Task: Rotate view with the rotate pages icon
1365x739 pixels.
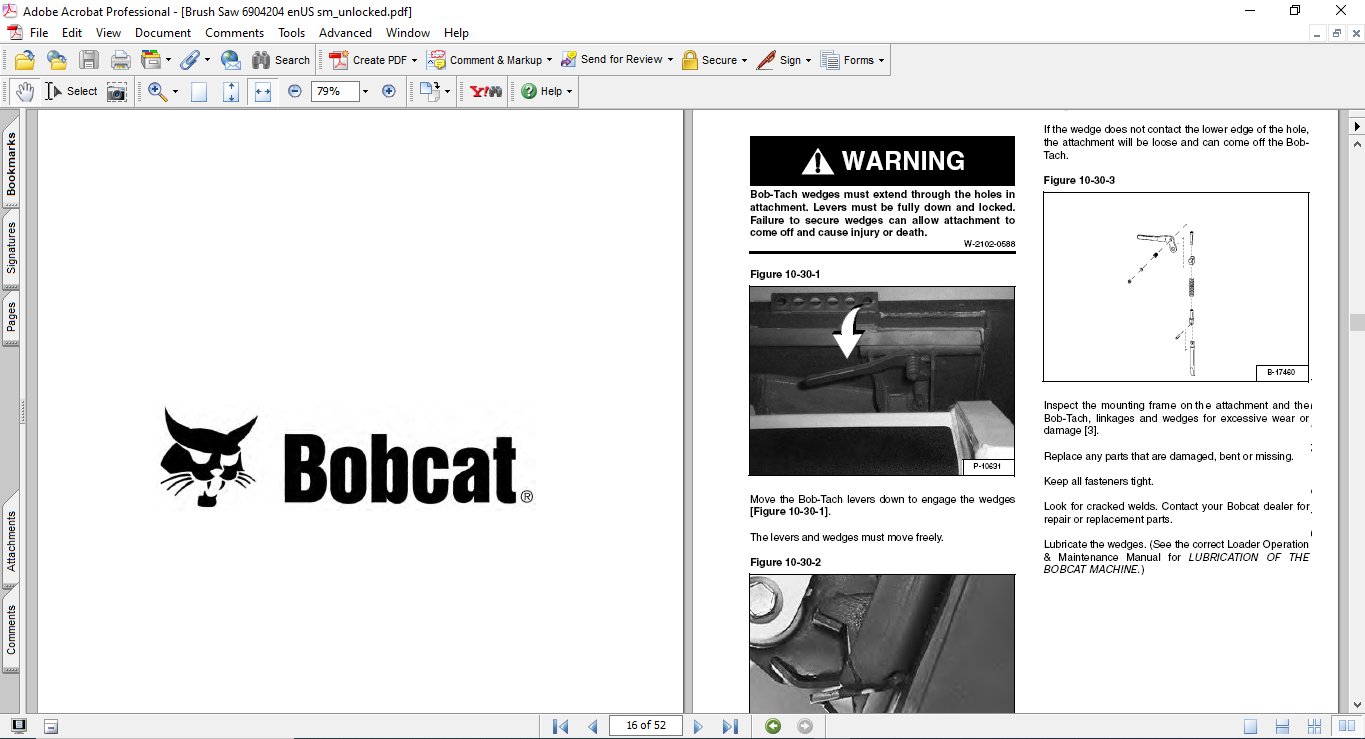Action: pos(430,91)
